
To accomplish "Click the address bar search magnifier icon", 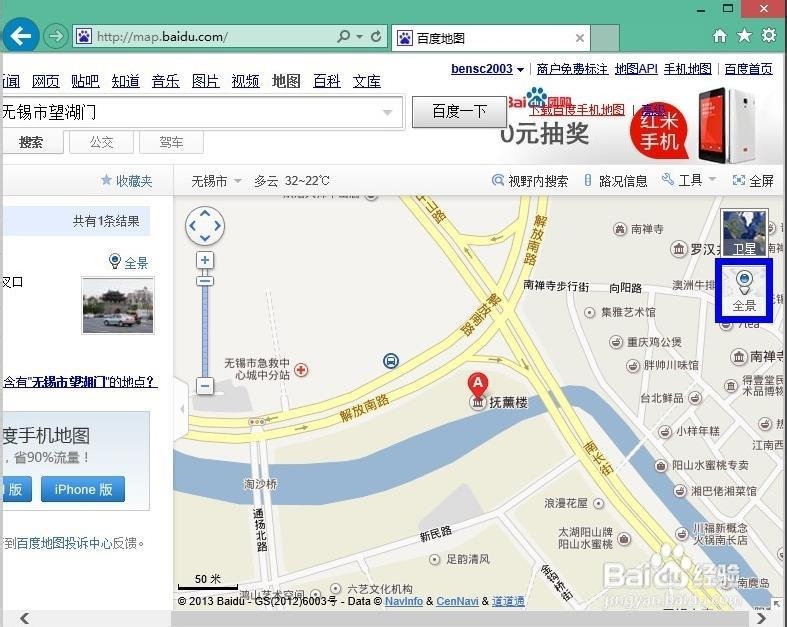I will pyautogui.click(x=343, y=36).
